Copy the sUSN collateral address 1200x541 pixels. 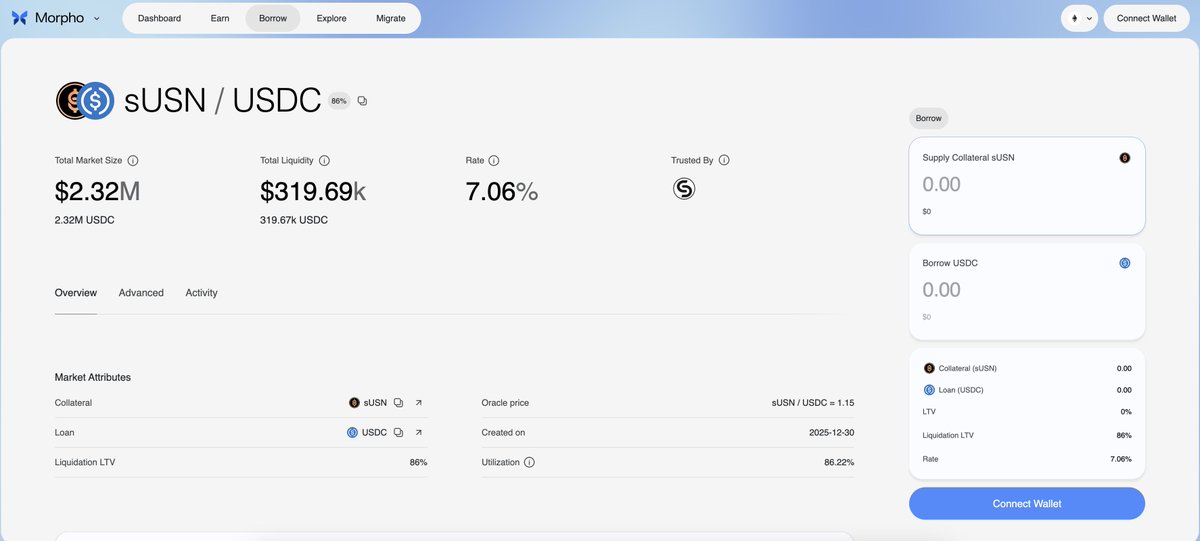pyautogui.click(x=398, y=403)
